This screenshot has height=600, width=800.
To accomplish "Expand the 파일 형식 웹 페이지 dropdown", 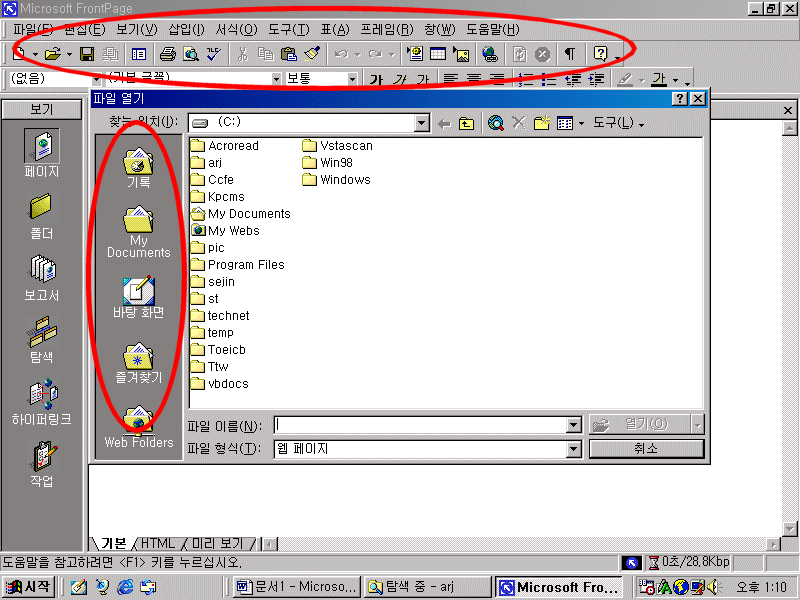I will tap(573, 449).
